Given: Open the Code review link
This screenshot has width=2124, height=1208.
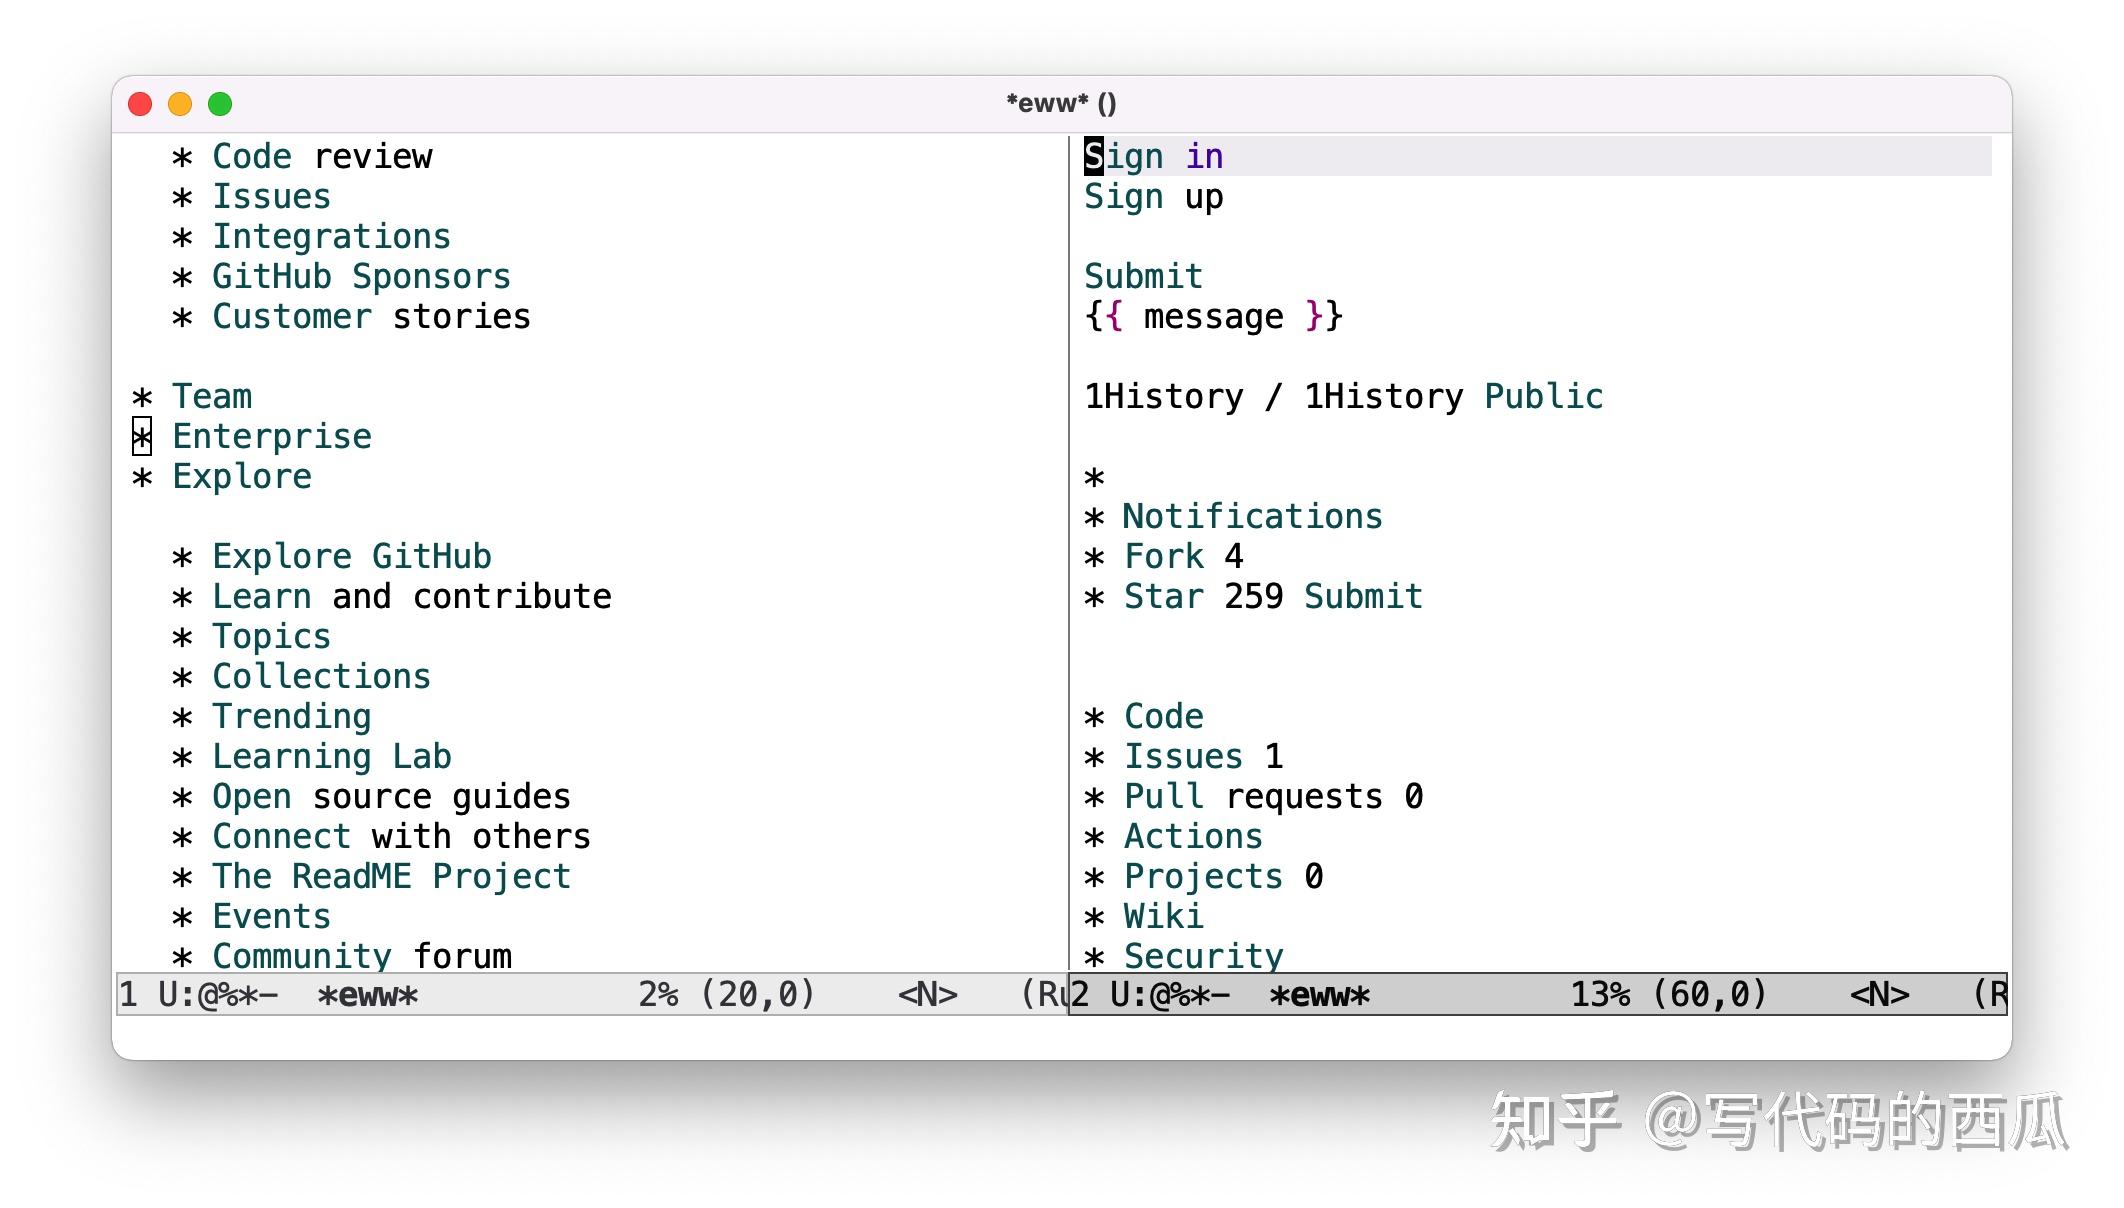Looking at the screenshot, I should point(322,157).
